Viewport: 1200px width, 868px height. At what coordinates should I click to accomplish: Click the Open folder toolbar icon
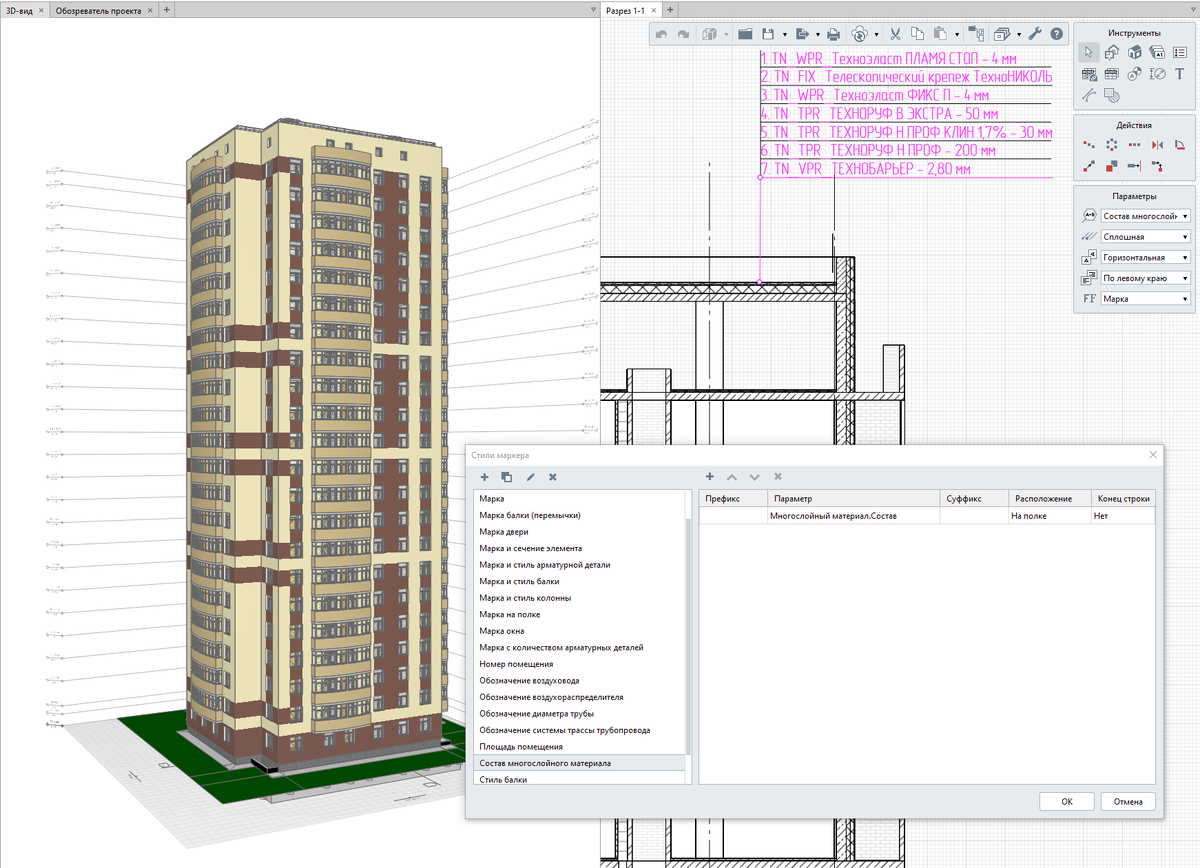click(745, 34)
